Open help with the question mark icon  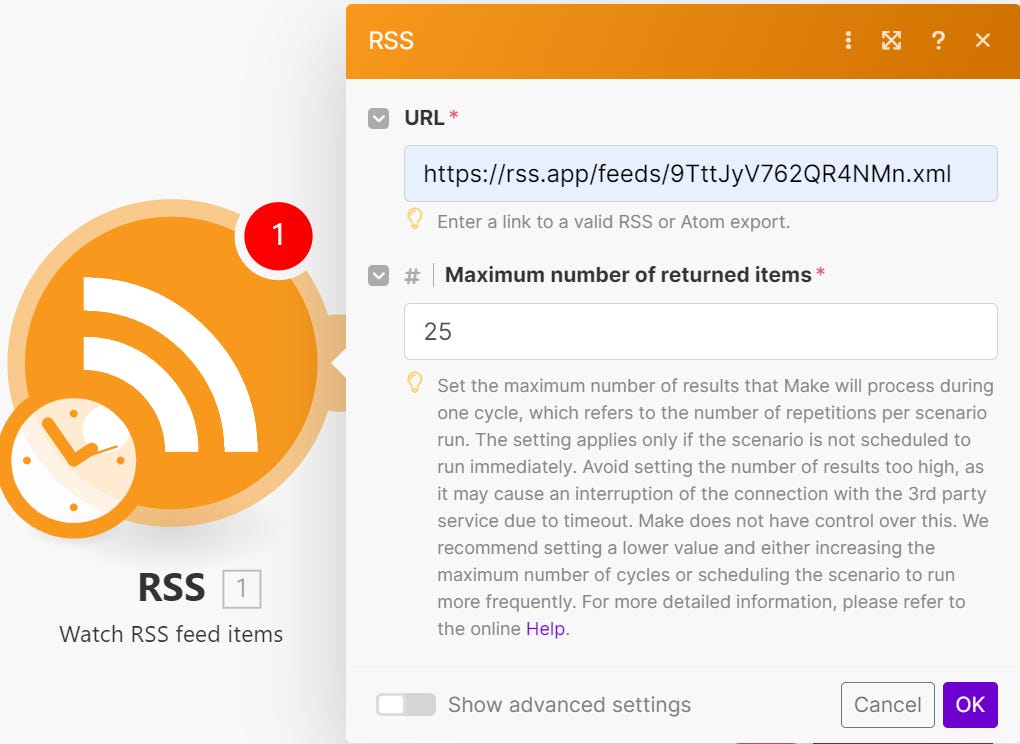pyautogui.click(x=937, y=40)
